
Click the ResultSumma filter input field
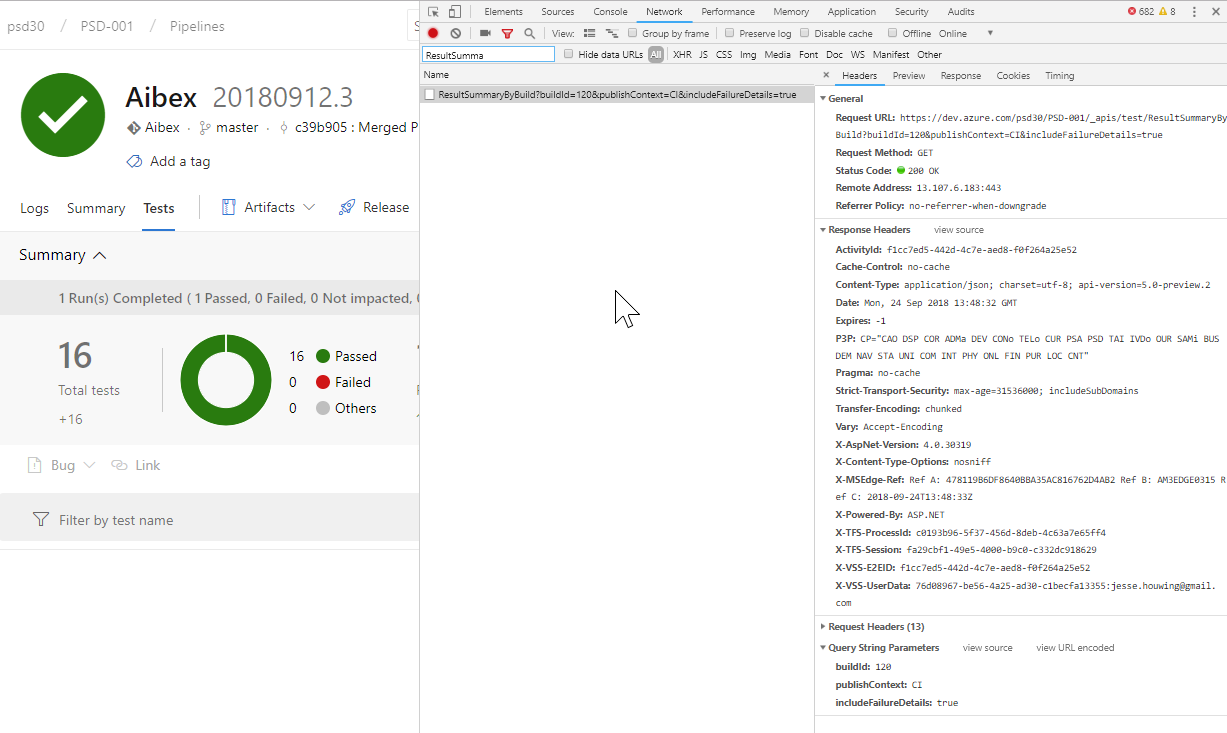pos(488,54)
